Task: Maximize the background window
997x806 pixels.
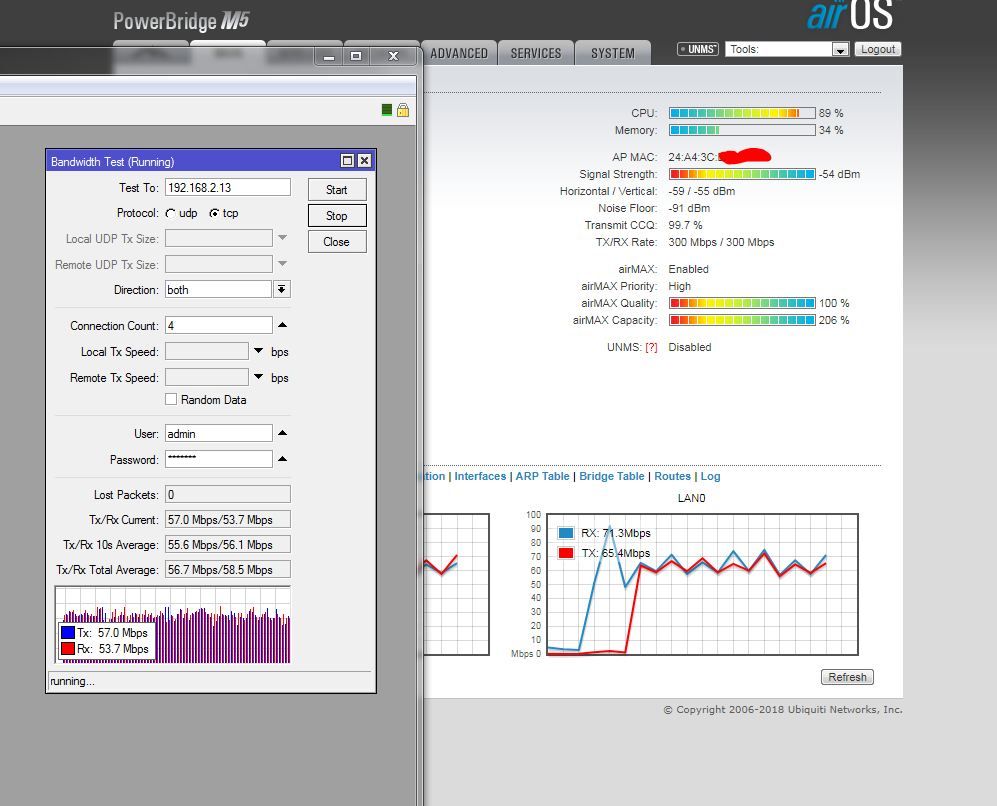Action: pos(356,56)
